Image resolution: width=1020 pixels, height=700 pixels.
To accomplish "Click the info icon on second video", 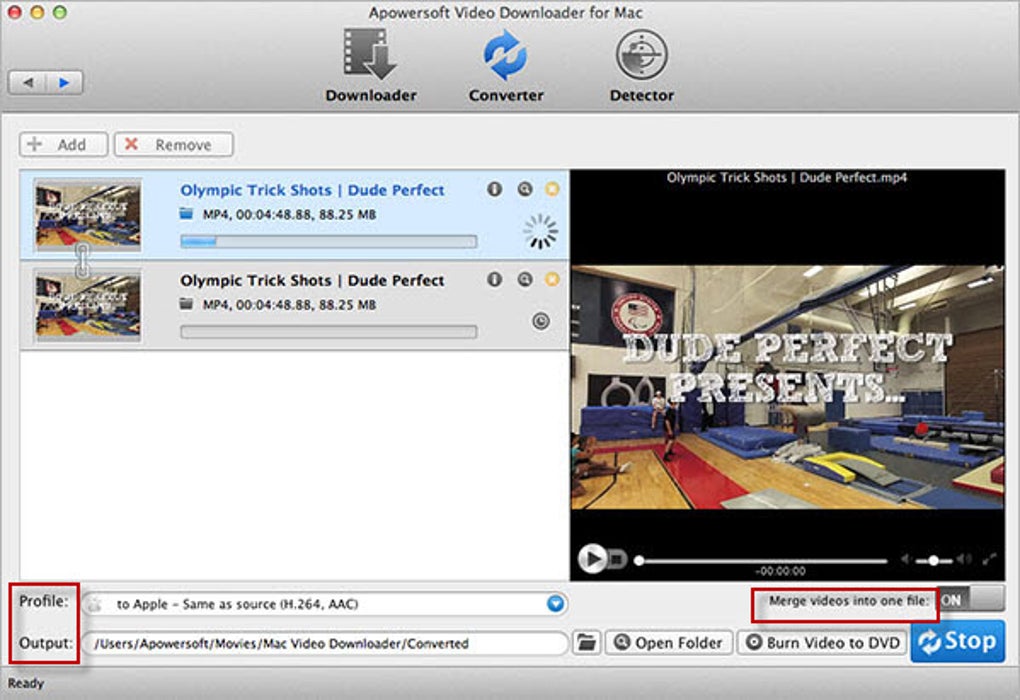I will (494, 280).
